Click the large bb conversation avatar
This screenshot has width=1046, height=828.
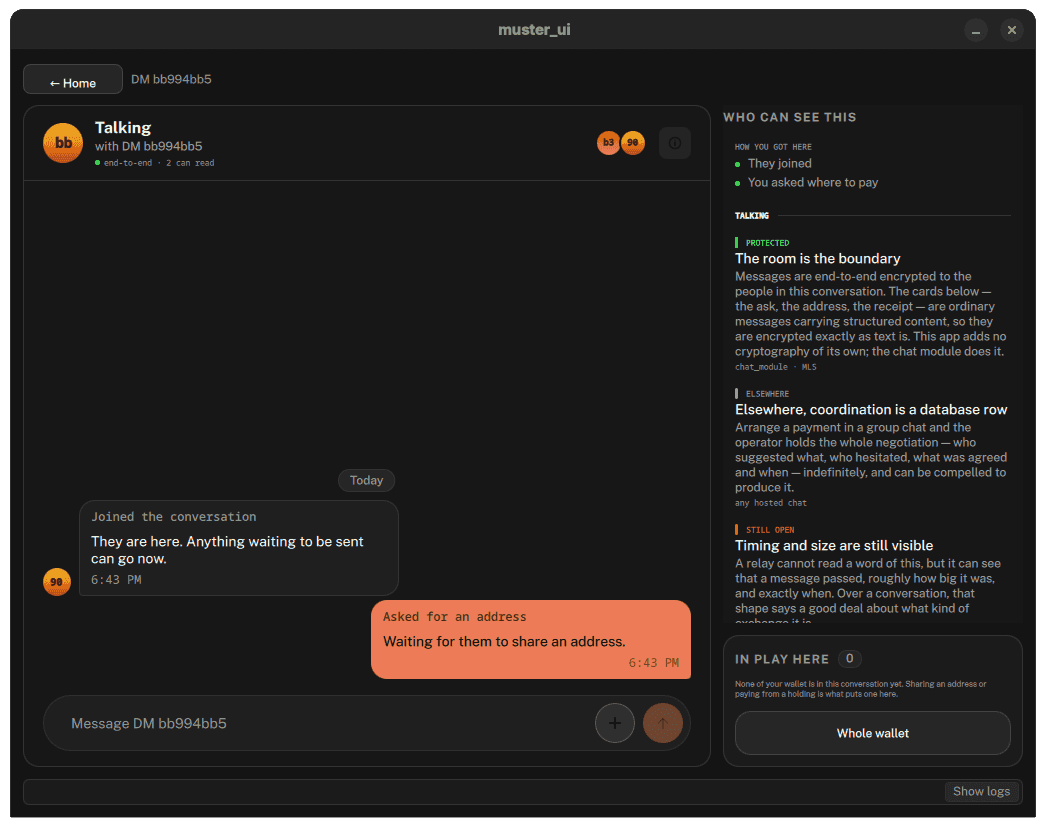click(x=63, y=143)
